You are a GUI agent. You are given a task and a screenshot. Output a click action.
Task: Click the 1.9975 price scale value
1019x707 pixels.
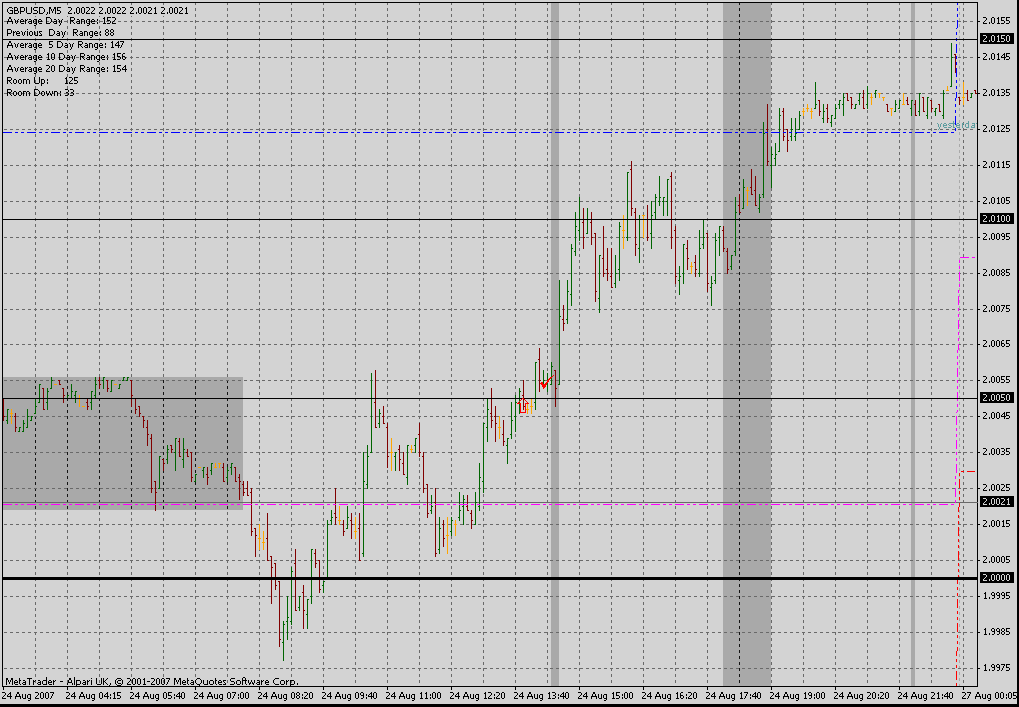click(x=996, y=667)
